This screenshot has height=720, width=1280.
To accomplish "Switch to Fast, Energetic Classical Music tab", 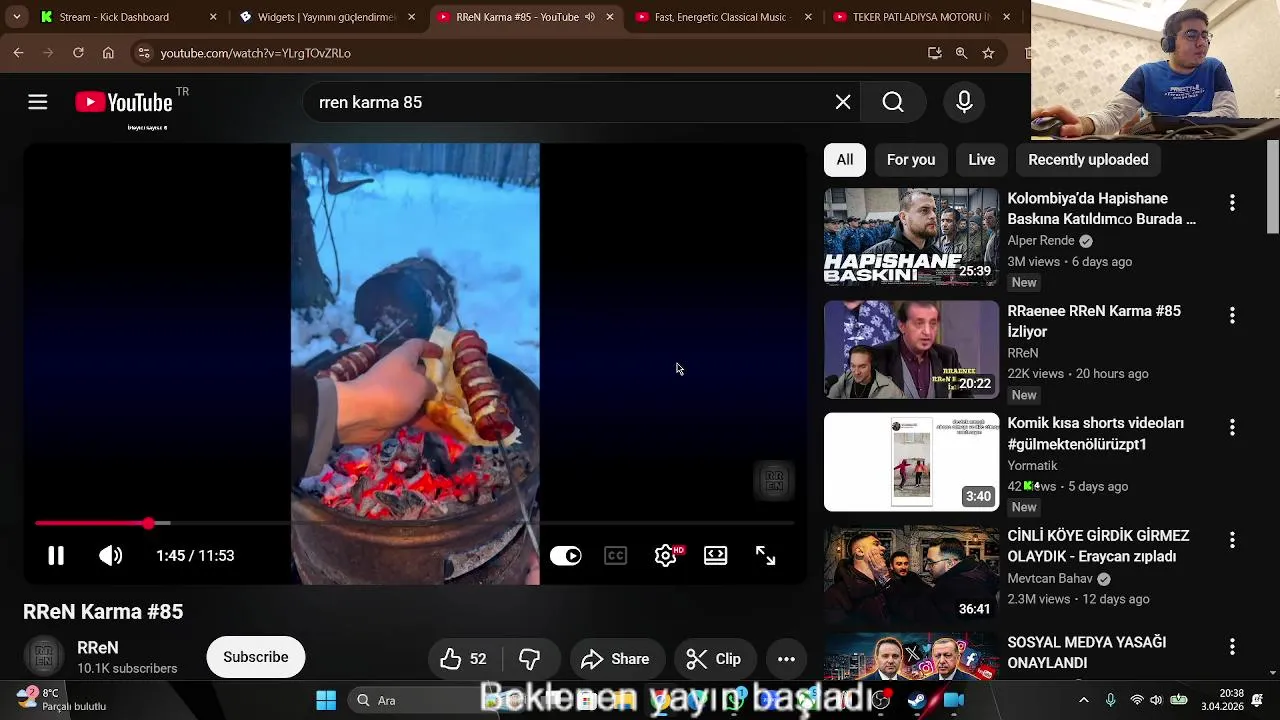I will pyautogui.click(x=720, y=17).
